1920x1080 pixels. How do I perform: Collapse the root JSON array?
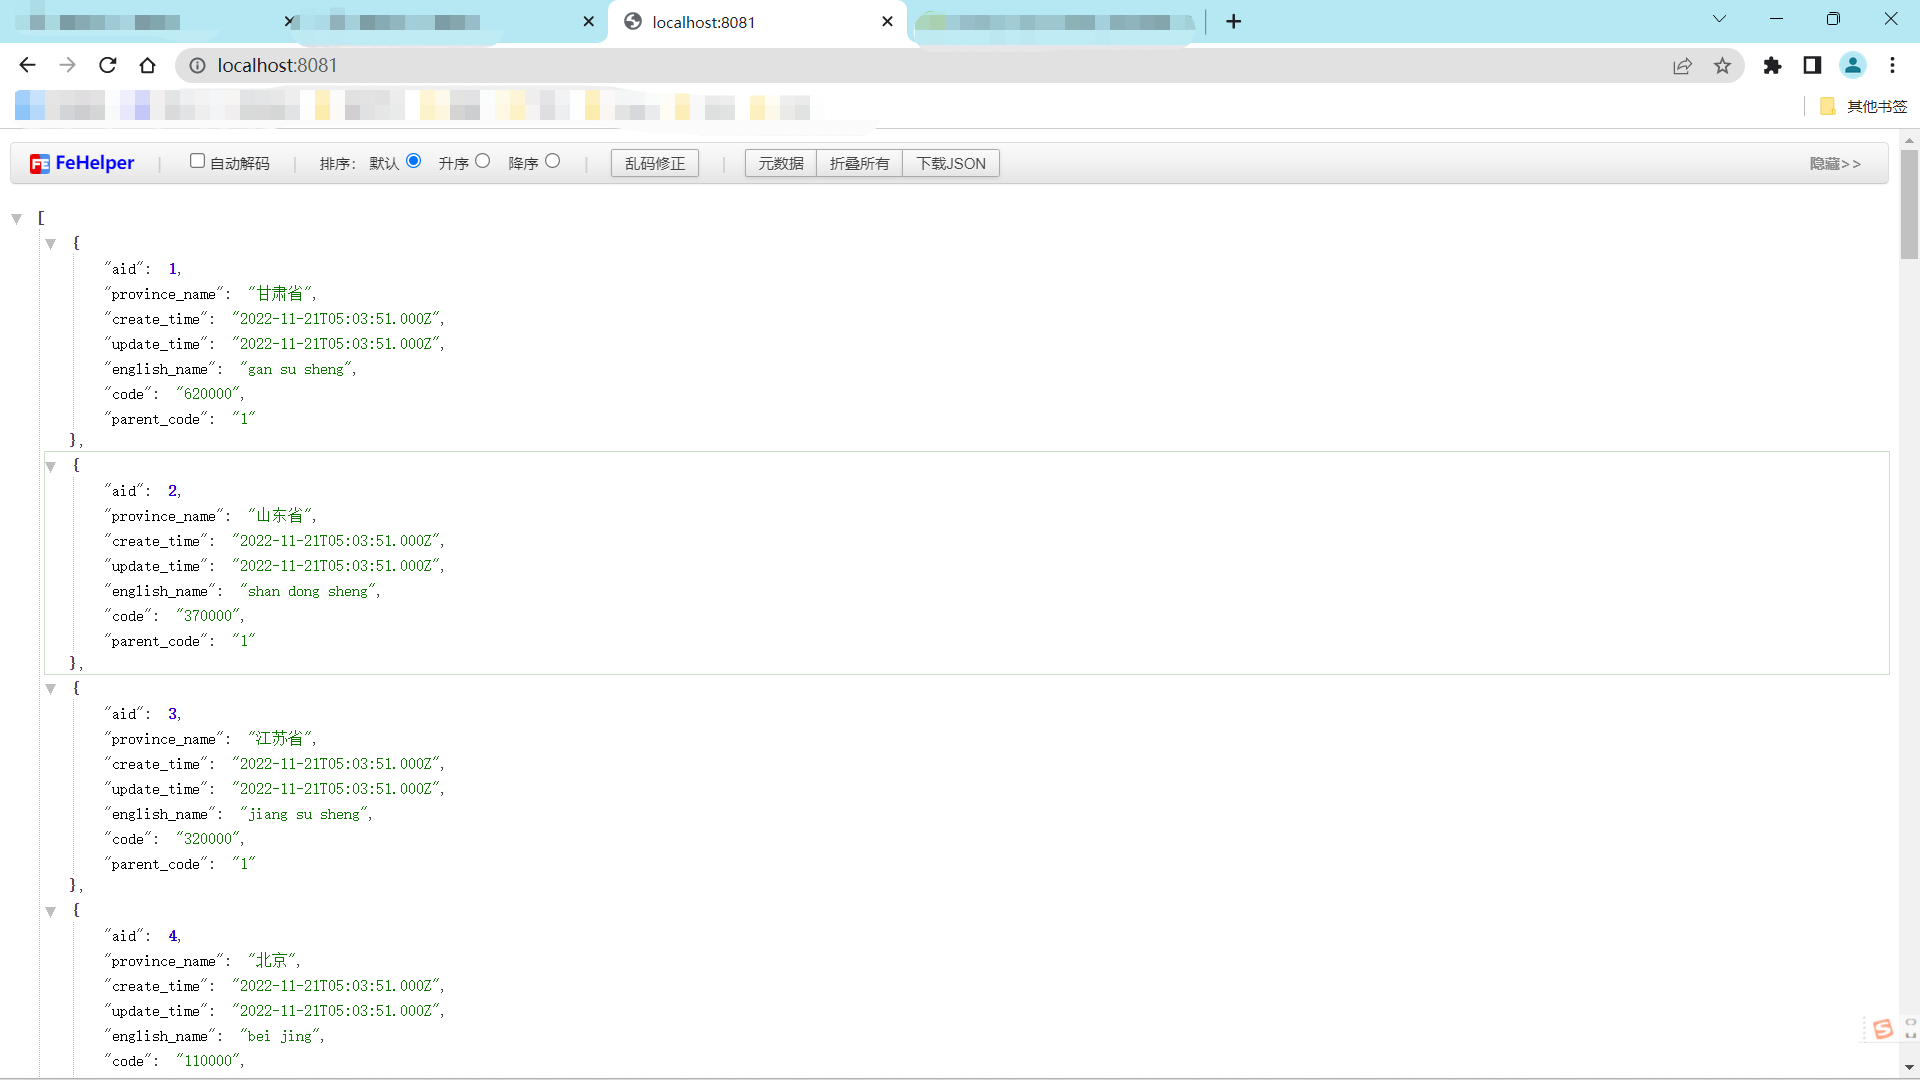coord(17,218)
